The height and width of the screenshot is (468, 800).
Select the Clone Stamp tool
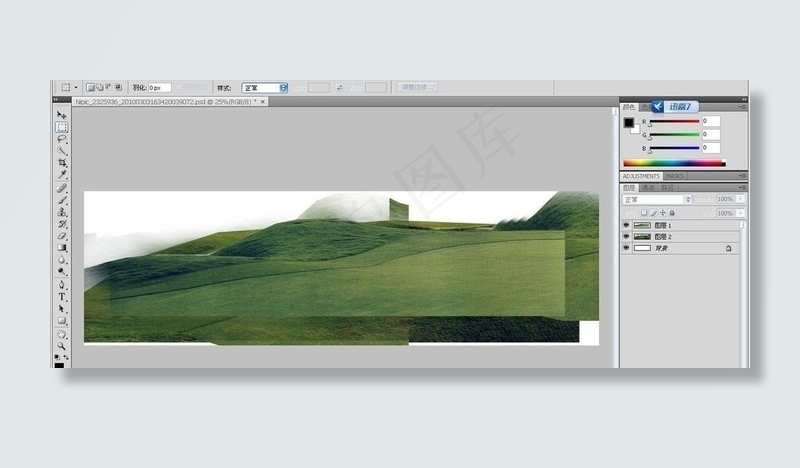[x=62, y=212]
